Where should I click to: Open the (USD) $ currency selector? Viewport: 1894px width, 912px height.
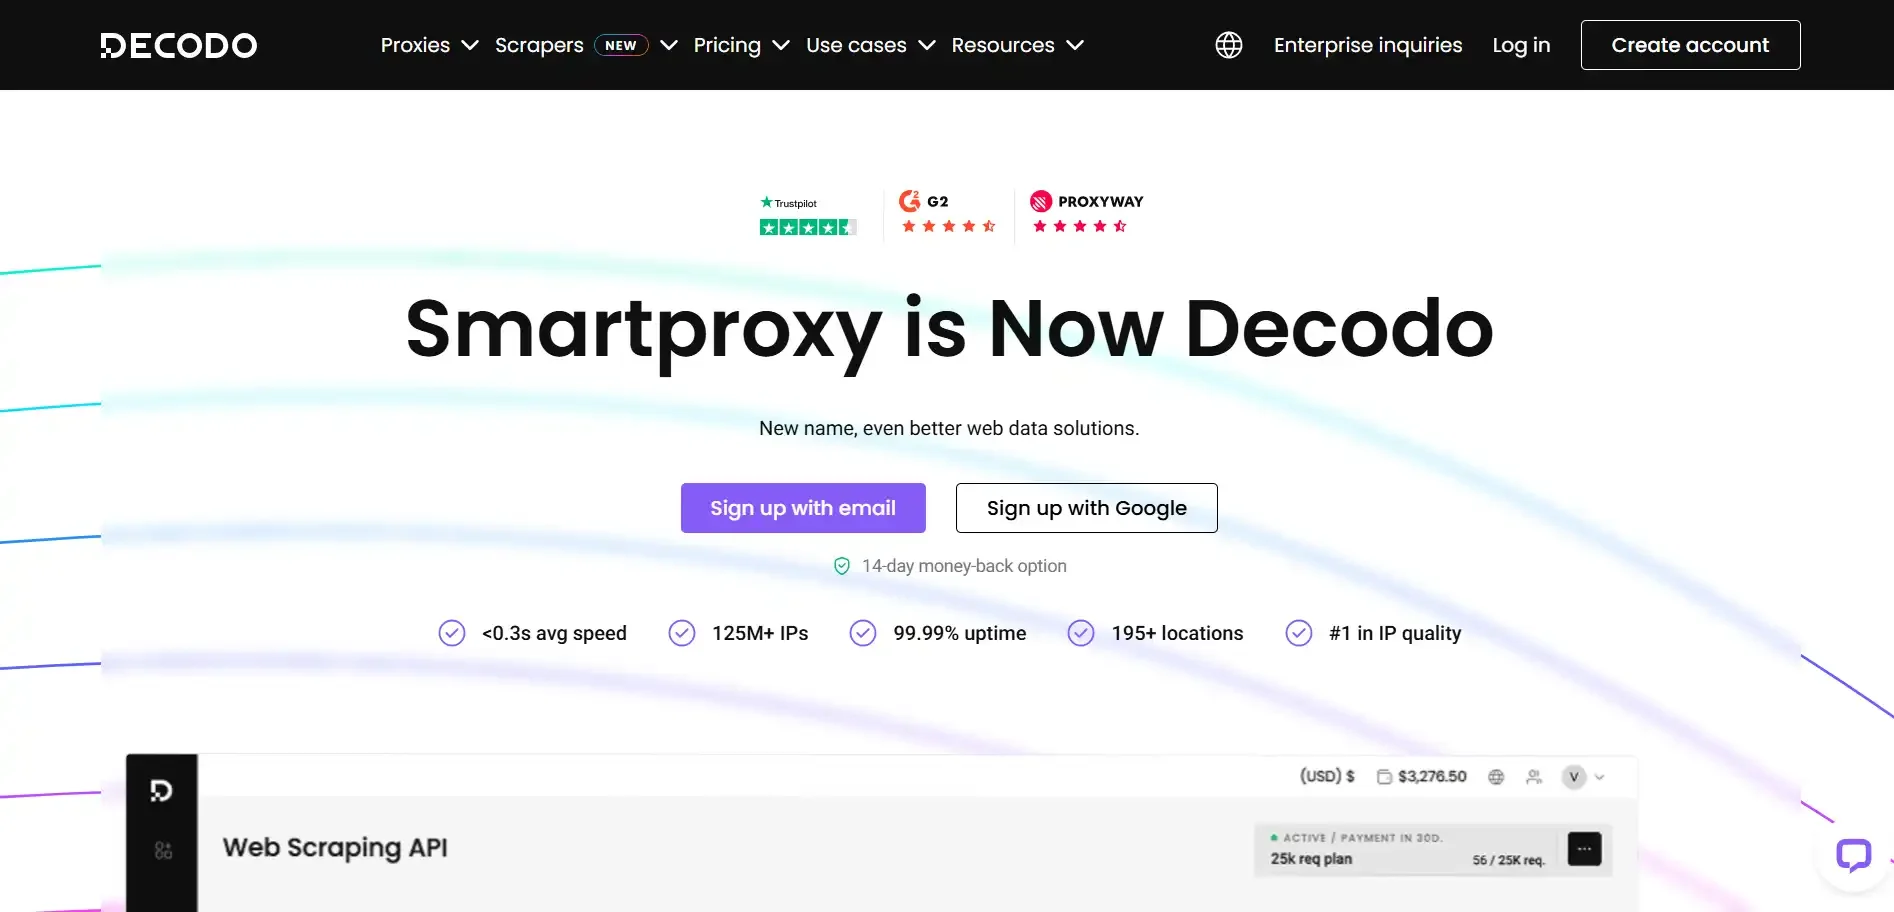(x=1327, y=776)
